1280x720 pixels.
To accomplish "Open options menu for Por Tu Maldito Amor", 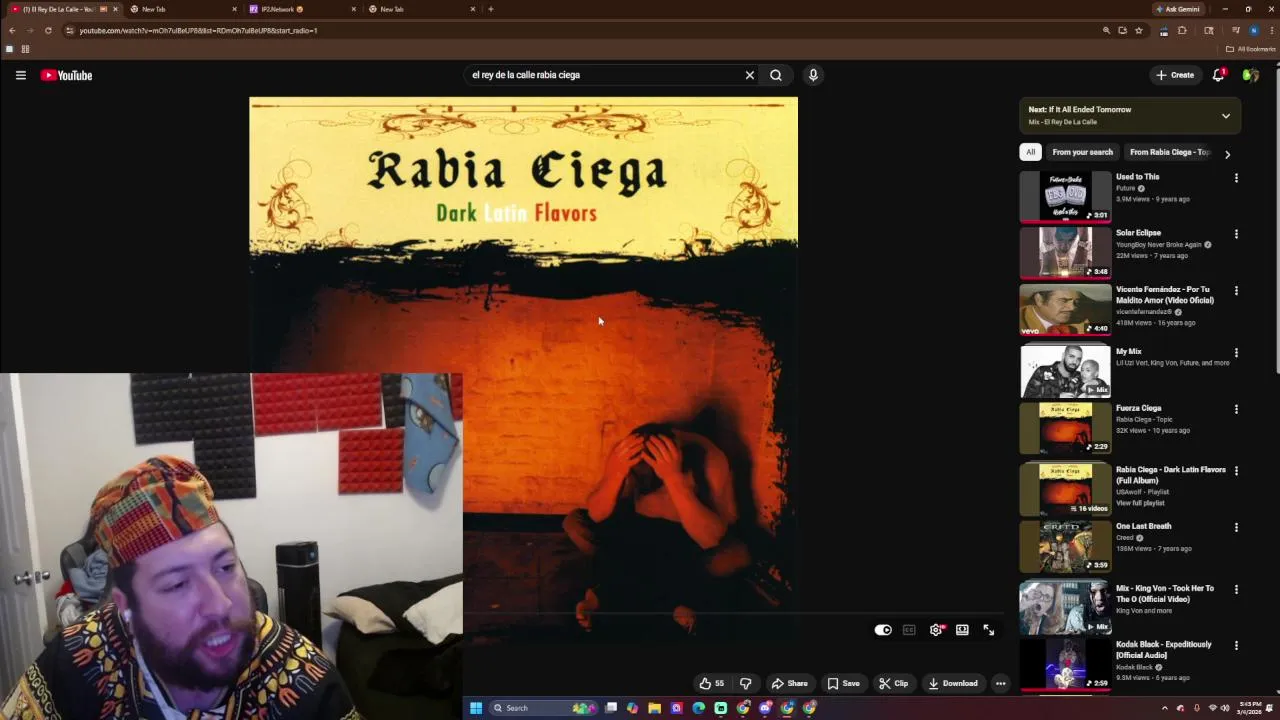I will coord(1236,291).
